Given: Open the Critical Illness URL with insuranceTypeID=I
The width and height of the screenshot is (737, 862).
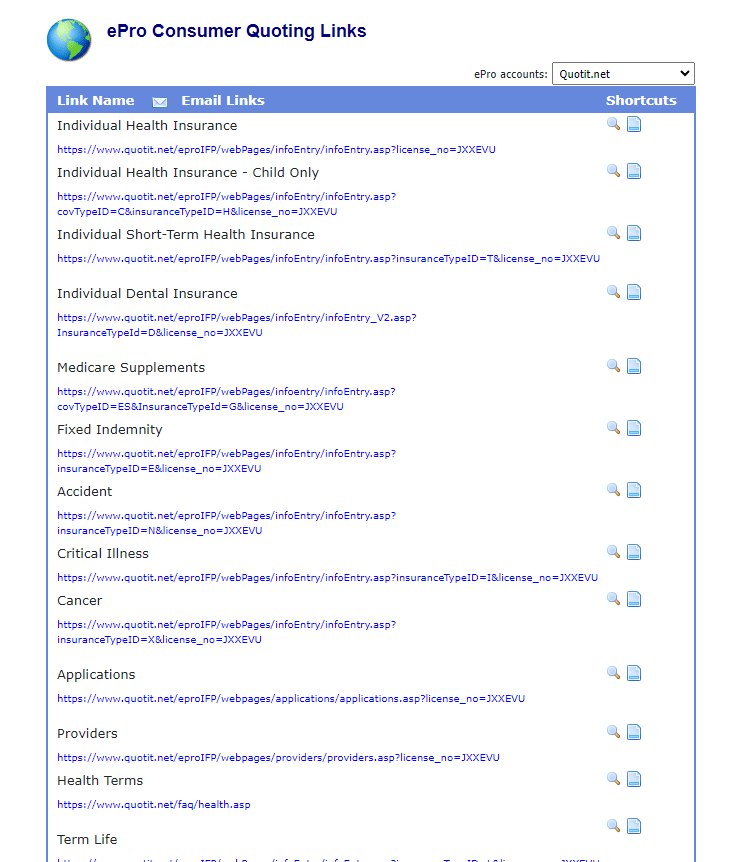Looking at the screenshot, I should [328, 578].
